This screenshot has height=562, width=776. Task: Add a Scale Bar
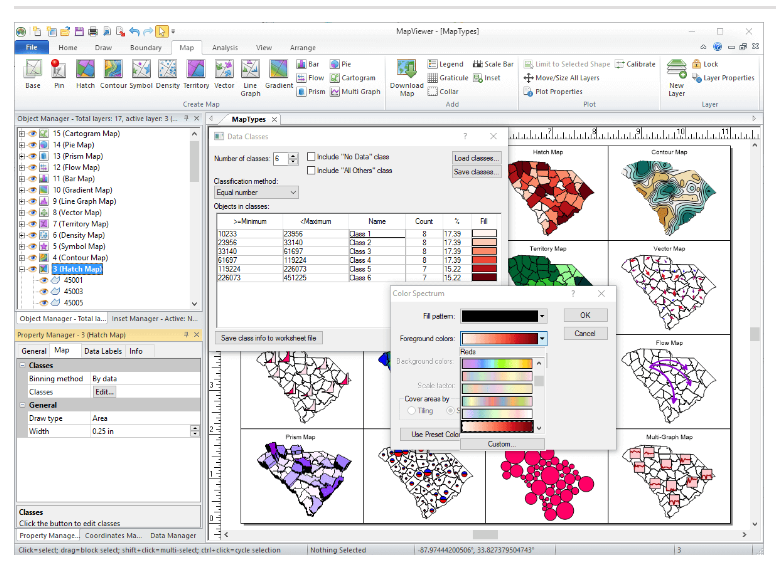point(493,64)
